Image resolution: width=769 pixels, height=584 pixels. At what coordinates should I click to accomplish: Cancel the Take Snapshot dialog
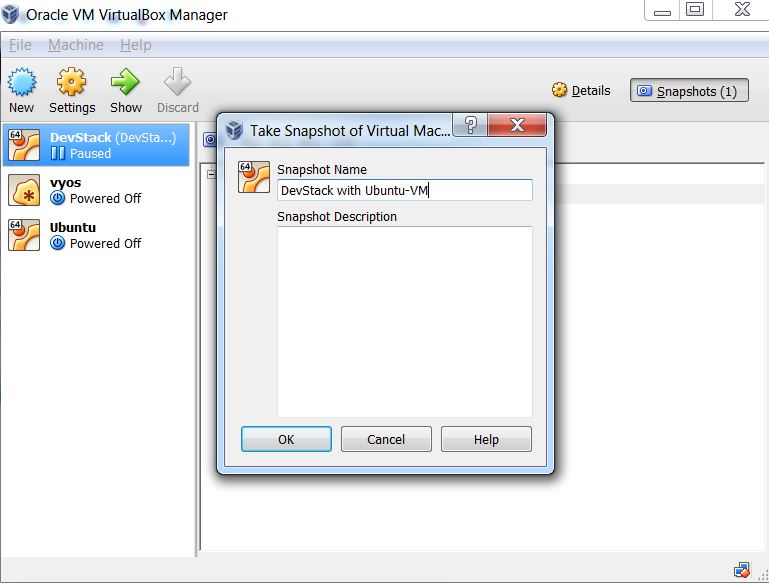[x=386, y=439]
